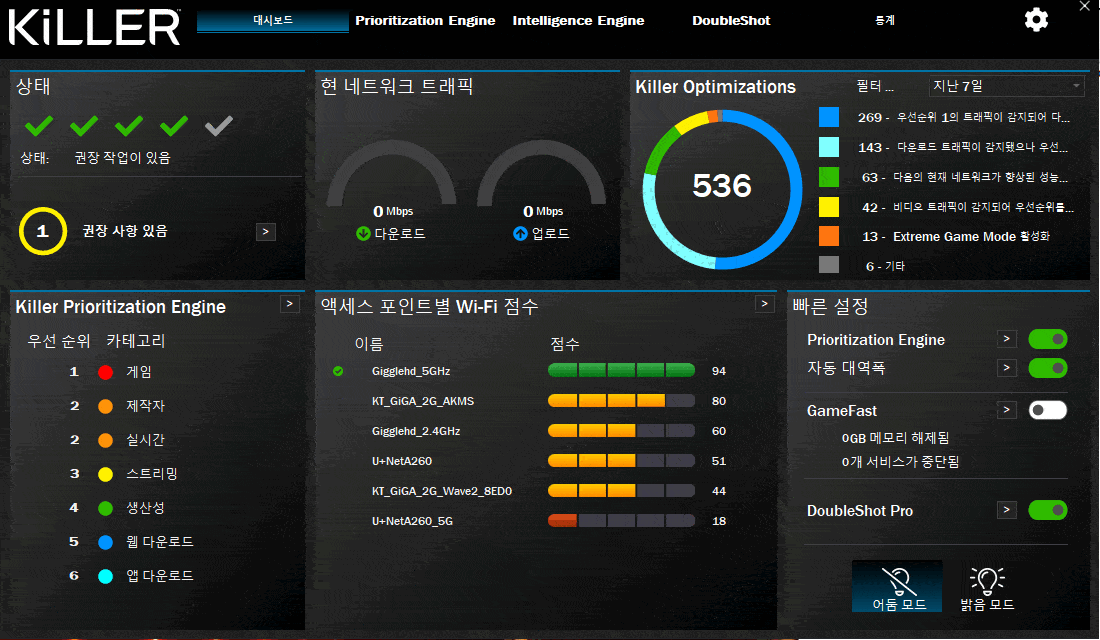Click the yellow 42 legend swatch

click(x=829, y=207)
